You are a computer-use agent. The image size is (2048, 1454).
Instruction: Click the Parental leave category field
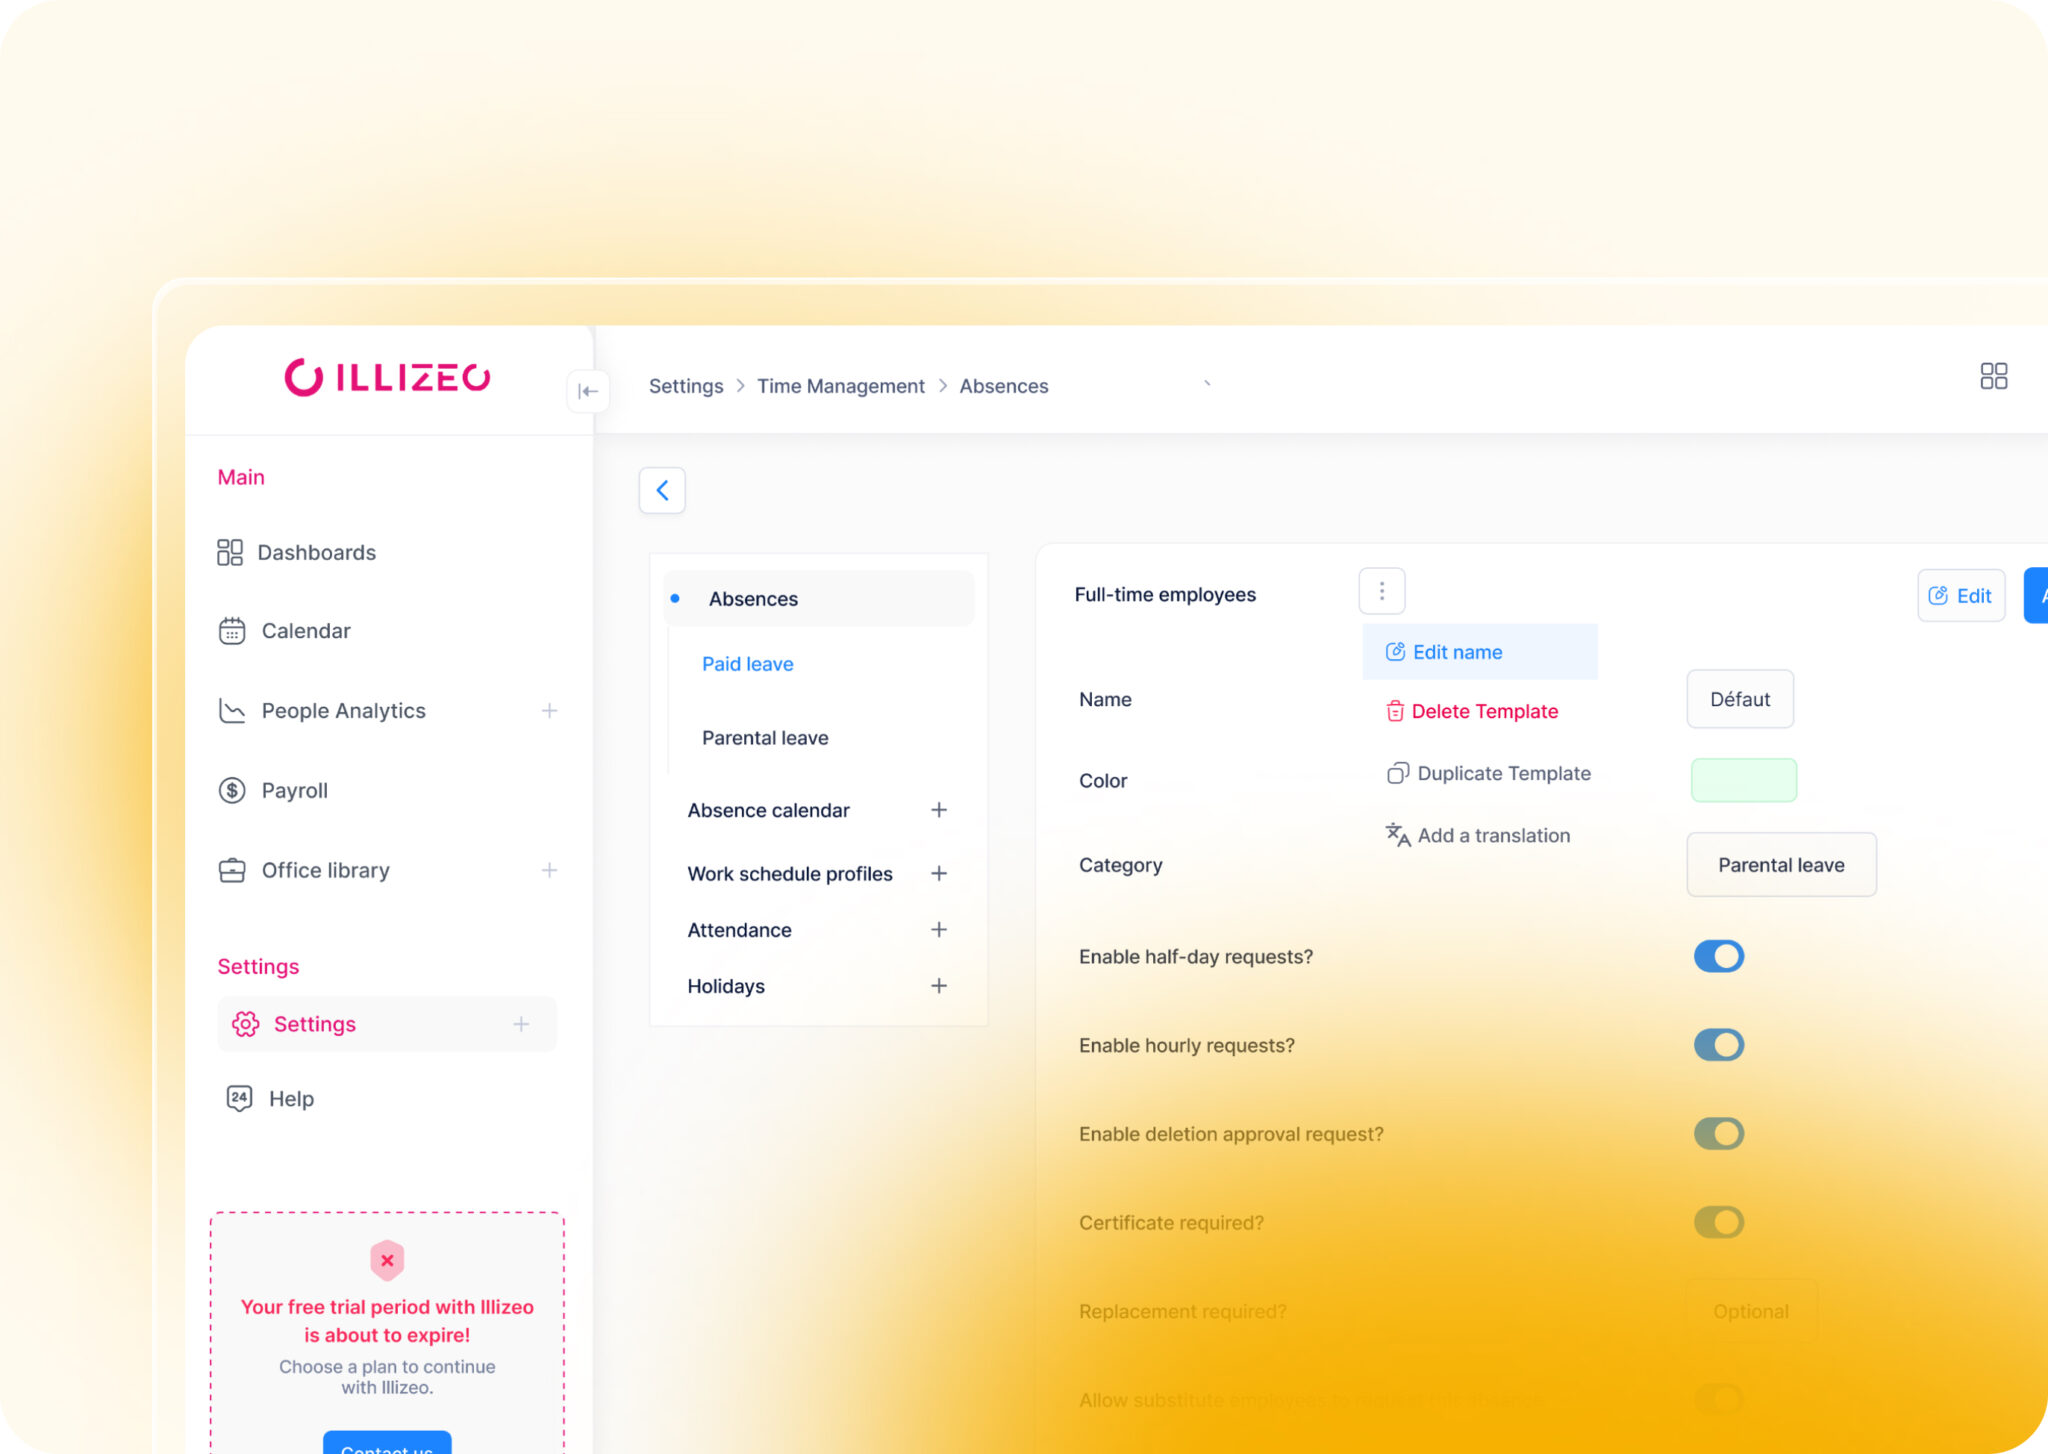[x=1780, y=865]
